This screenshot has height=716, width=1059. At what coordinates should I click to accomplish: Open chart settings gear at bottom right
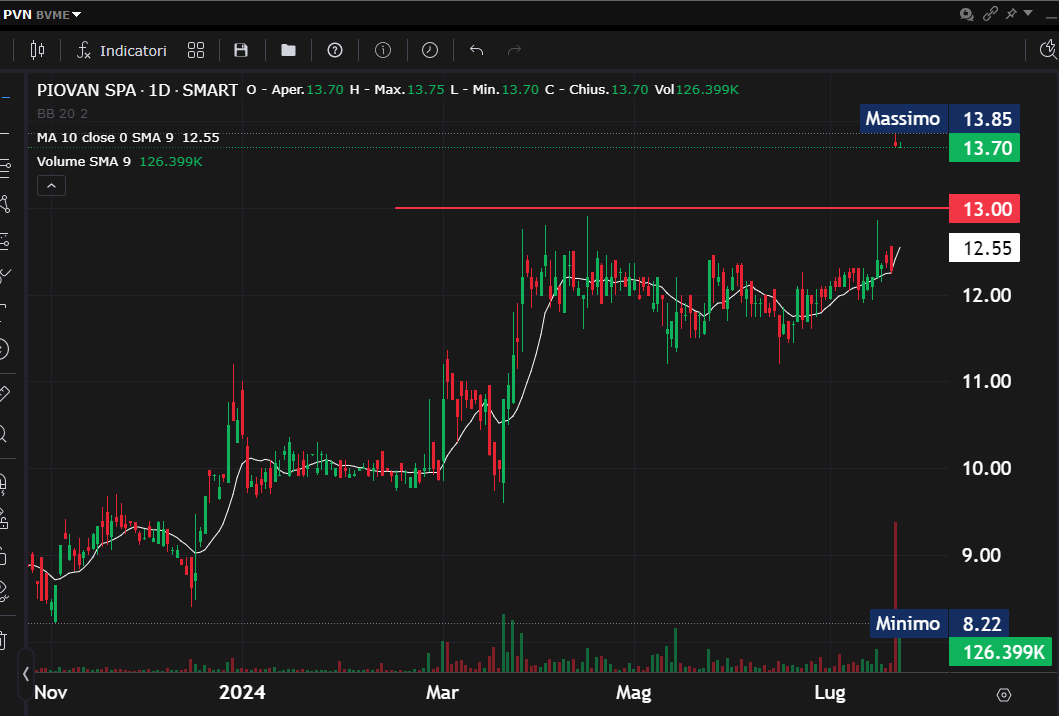(x=1004, y=695)
